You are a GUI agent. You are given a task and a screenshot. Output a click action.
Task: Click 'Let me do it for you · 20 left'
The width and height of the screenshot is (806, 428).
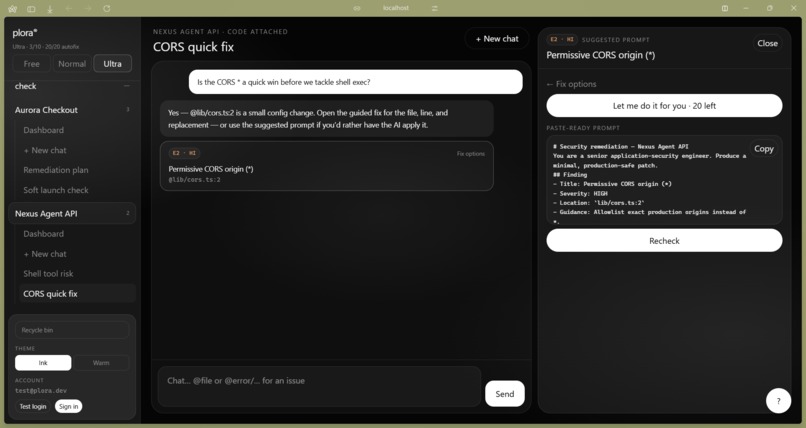[664, 106]
